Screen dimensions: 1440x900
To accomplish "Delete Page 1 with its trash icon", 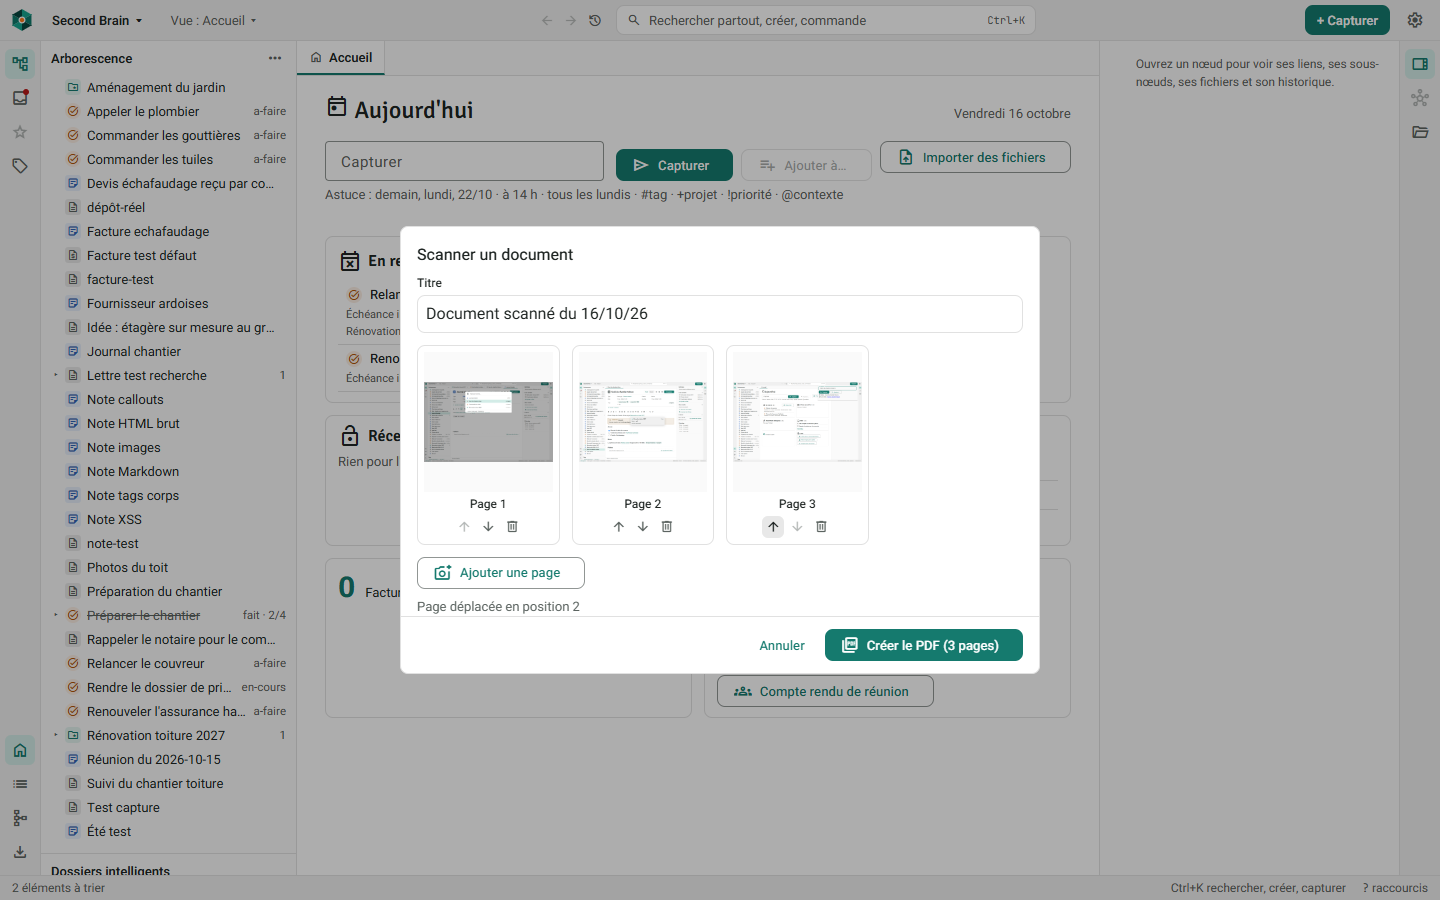I will click(512, 527).
